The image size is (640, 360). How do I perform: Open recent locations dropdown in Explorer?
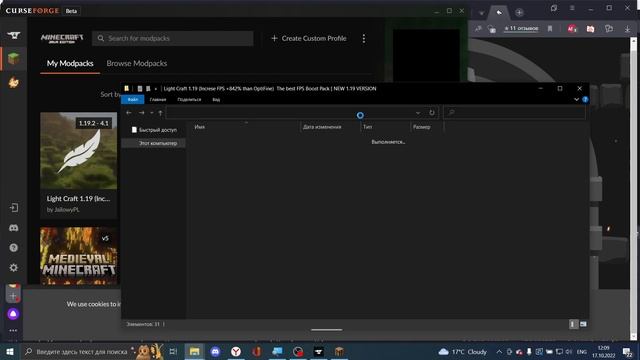(151, 113)
